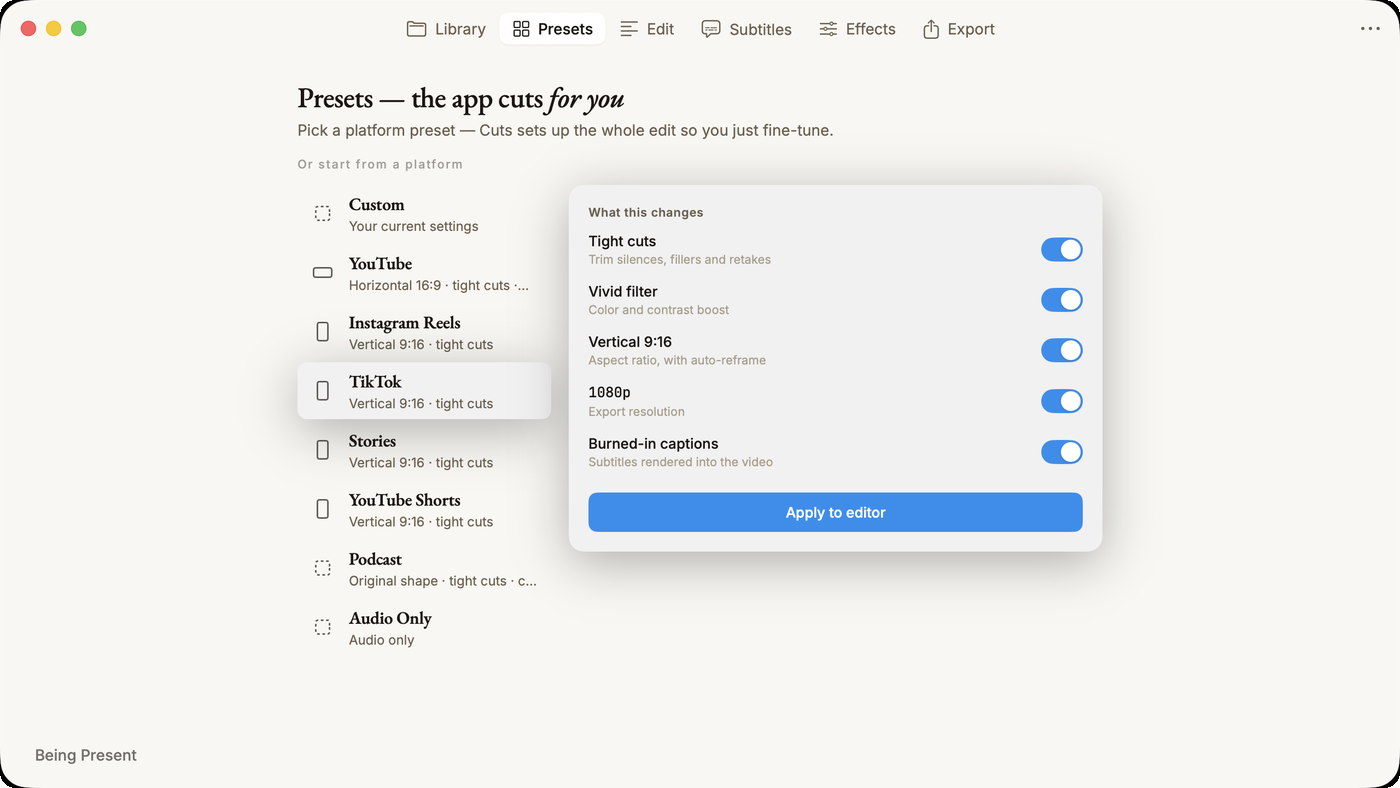Screen dimensions: 1400x788
Task: Select the Podcast preset title
Action: [375, 559]
